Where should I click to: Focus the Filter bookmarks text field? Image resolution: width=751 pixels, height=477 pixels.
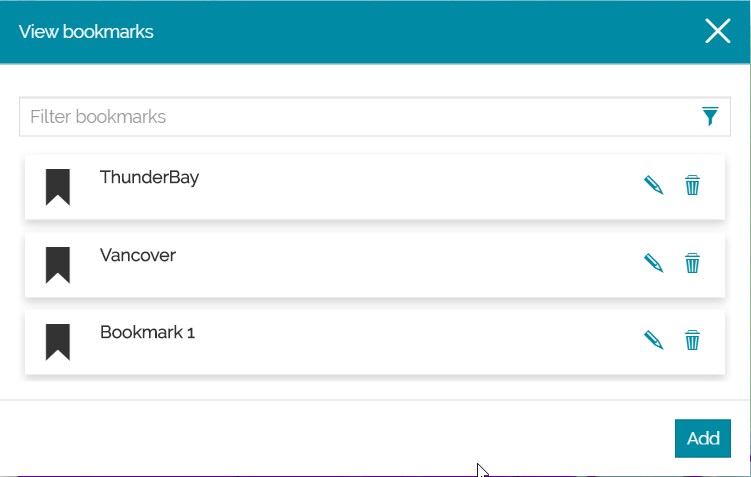coord(350,117)
